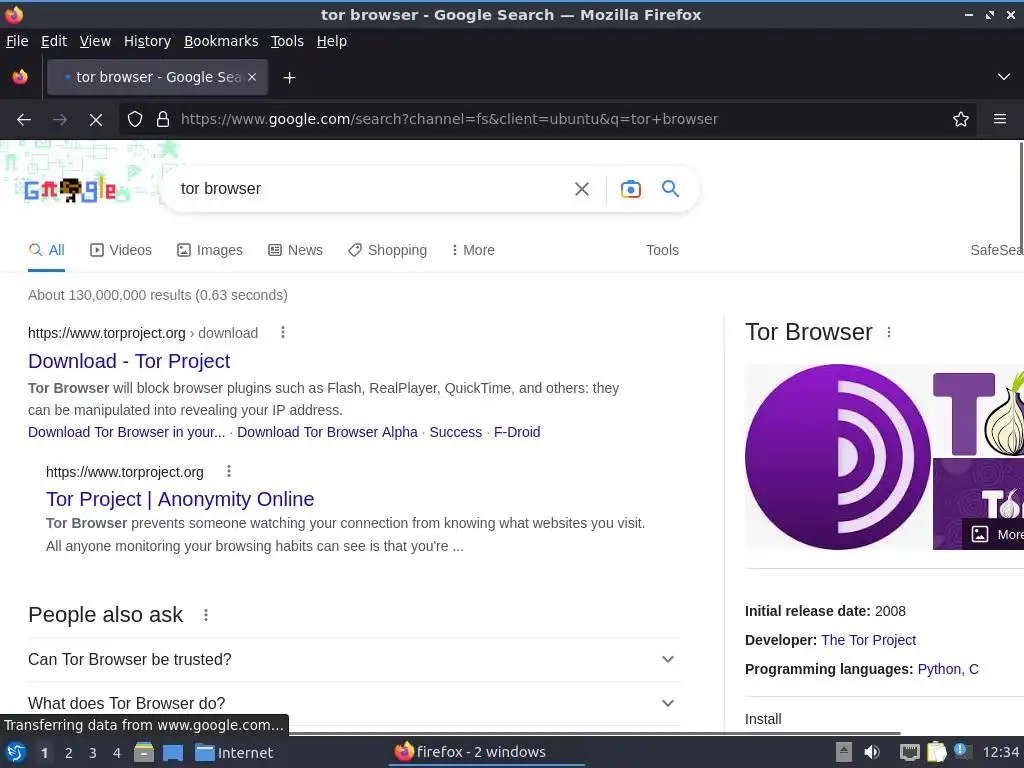This screenshot has width=1024, height=768.
Task: Go back to the previous page
Action: (x=24, y=120)
